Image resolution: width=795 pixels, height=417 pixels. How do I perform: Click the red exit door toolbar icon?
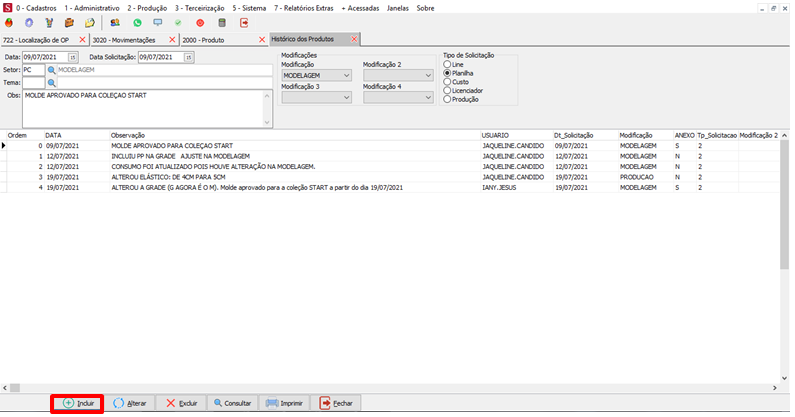(x=243, y=22)
